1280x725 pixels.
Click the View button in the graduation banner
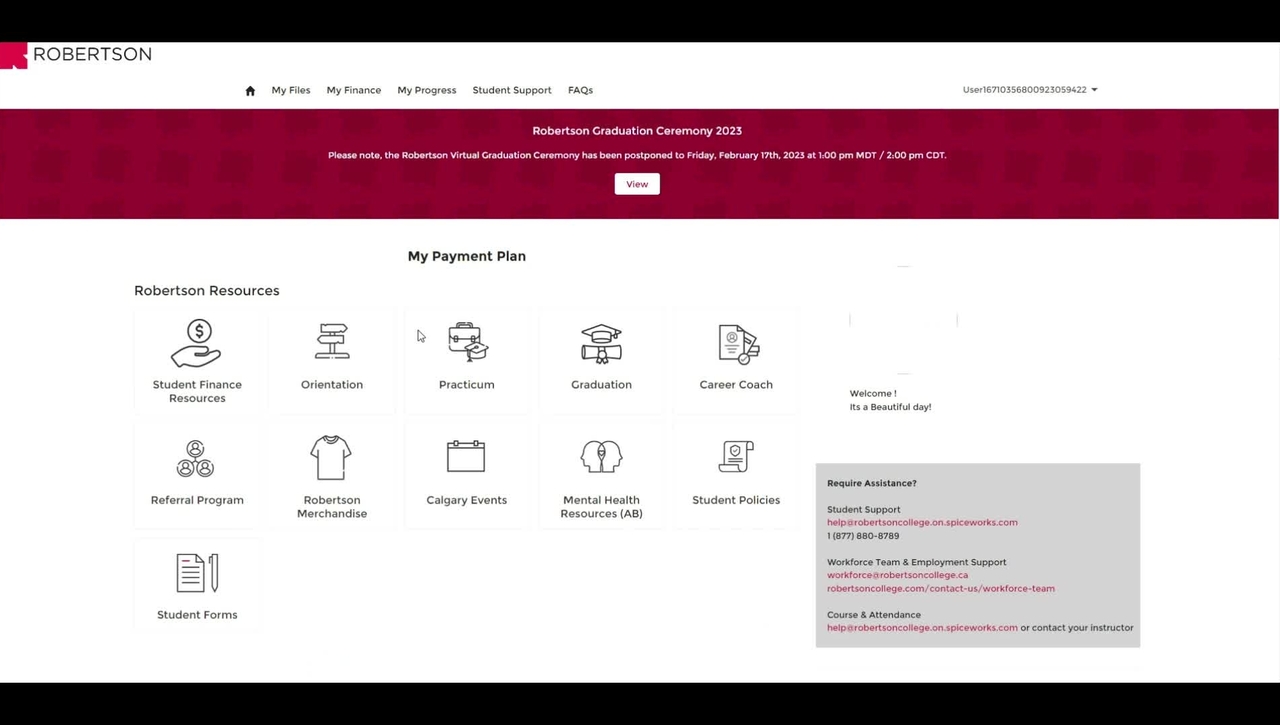click(637, 184)
